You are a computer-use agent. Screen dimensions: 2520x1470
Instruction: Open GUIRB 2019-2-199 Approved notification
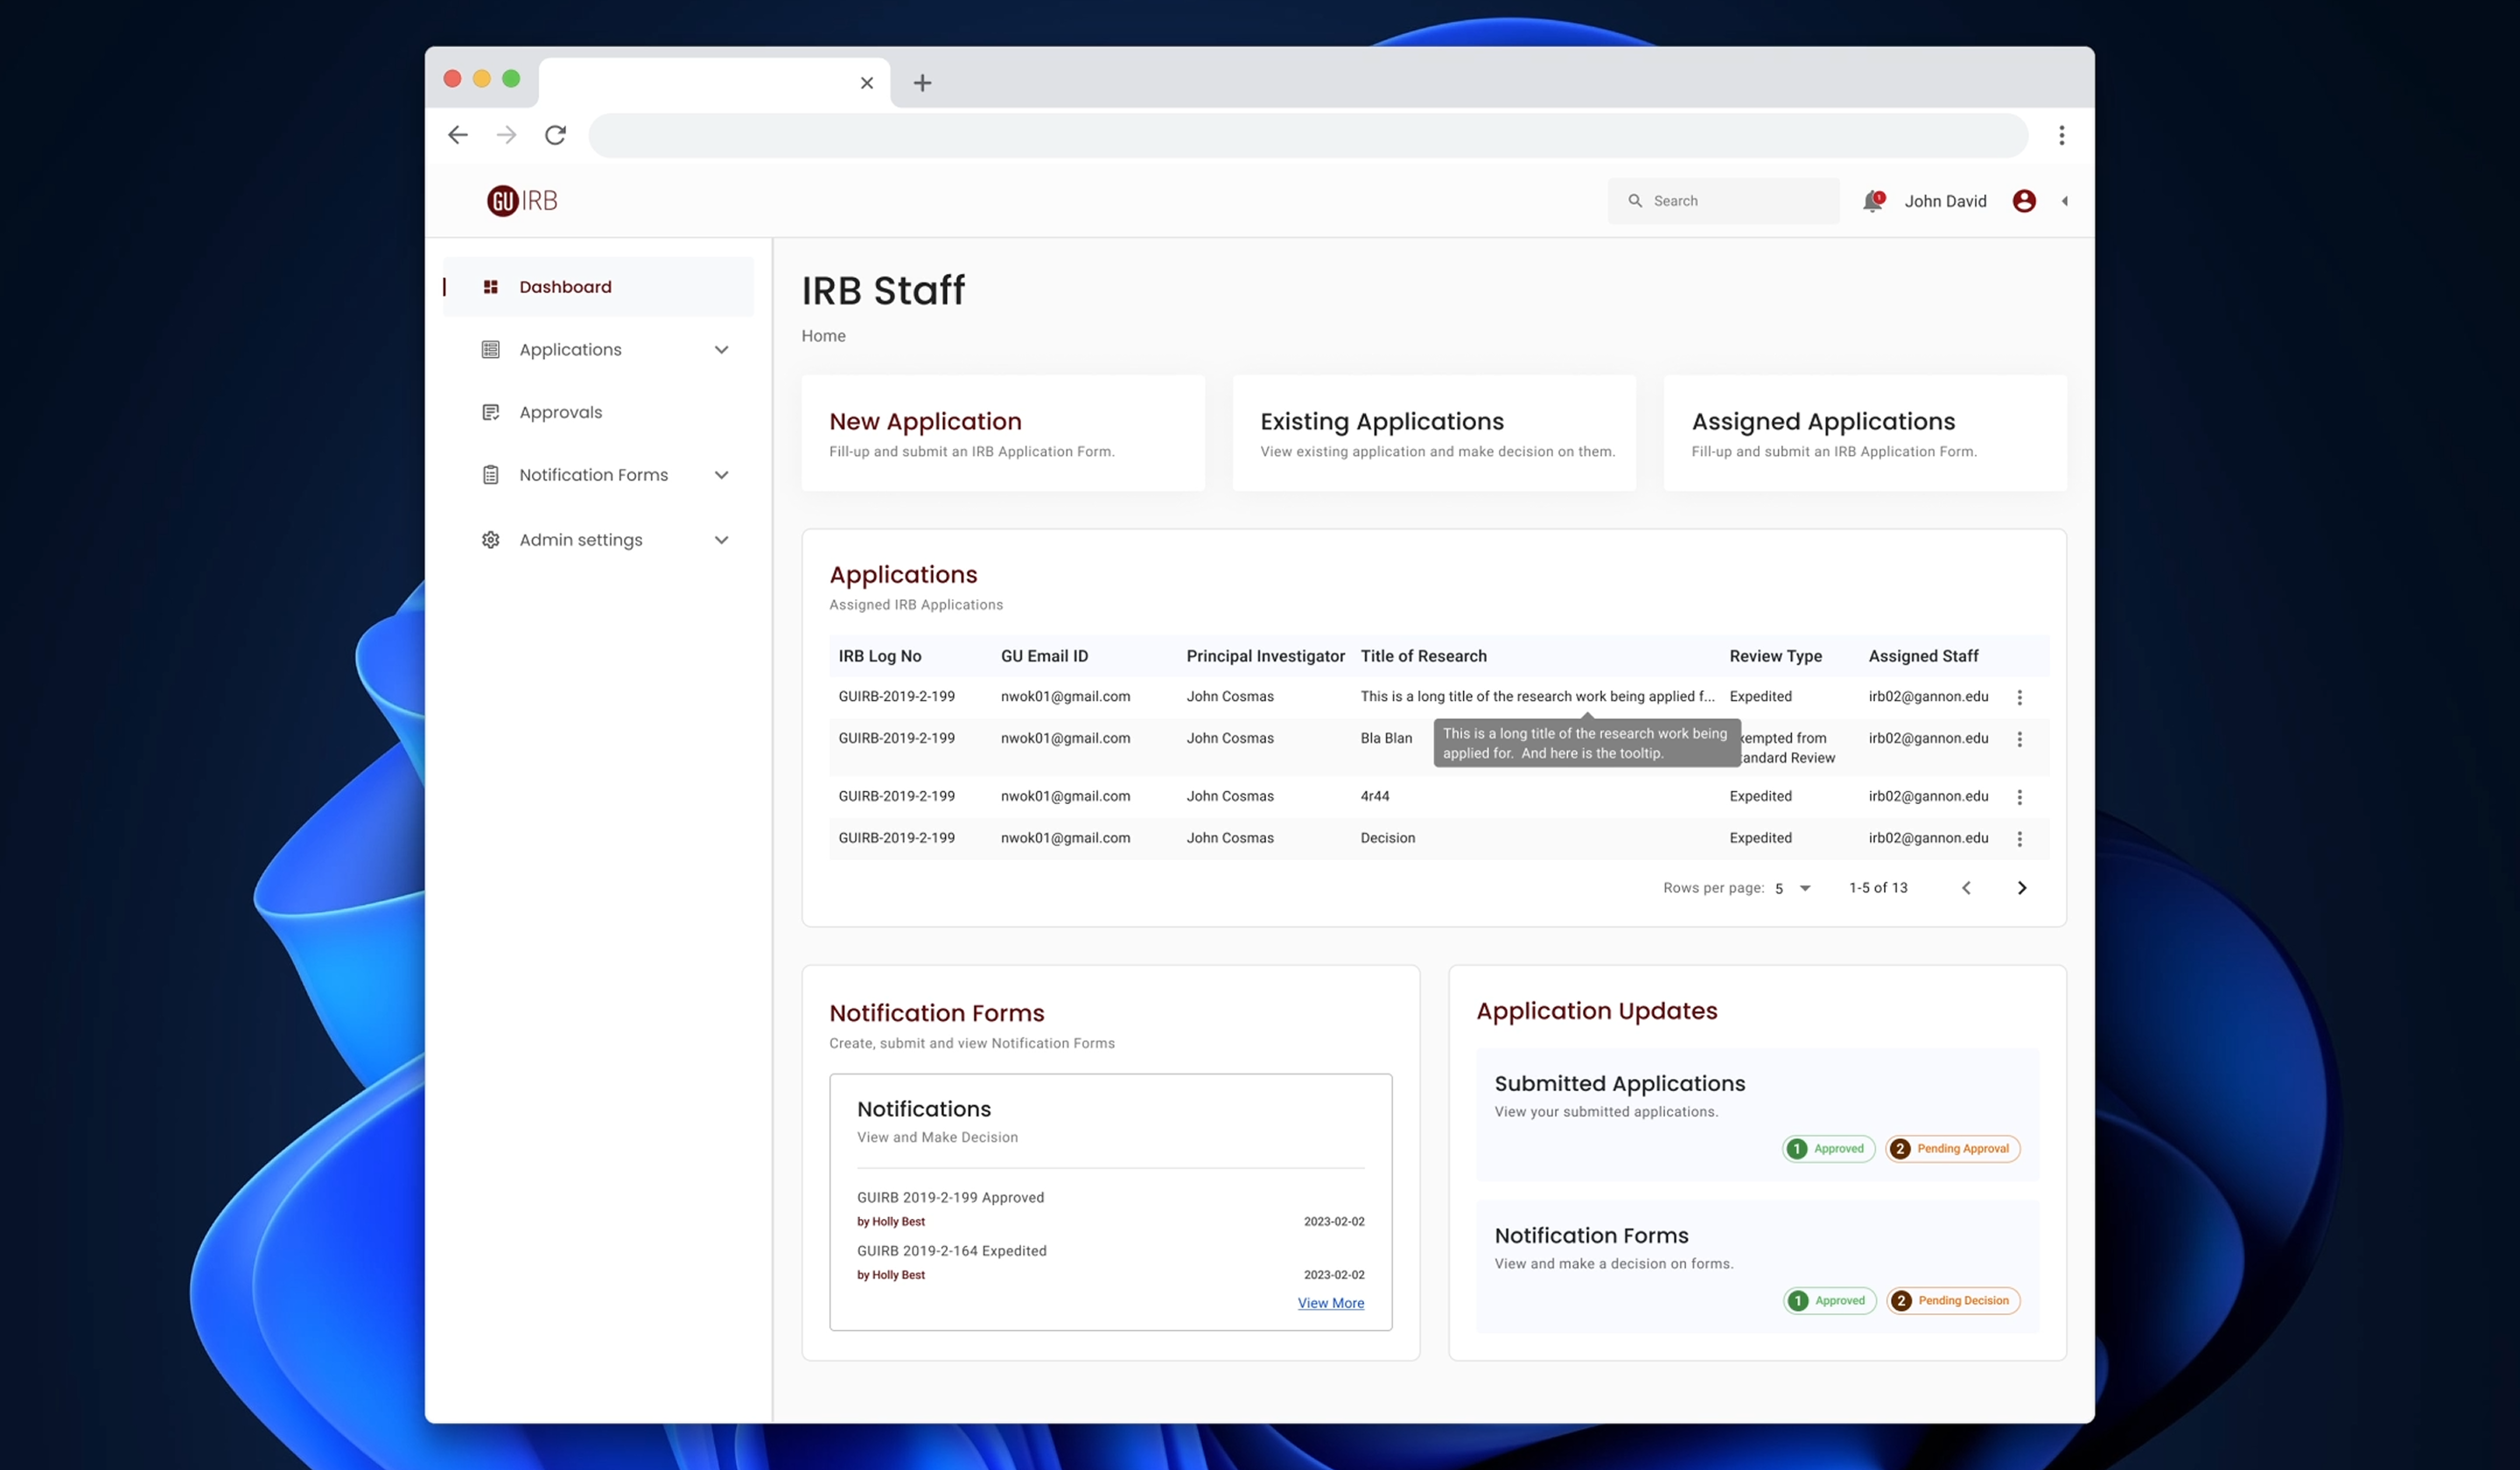tap(1110, 1209)
